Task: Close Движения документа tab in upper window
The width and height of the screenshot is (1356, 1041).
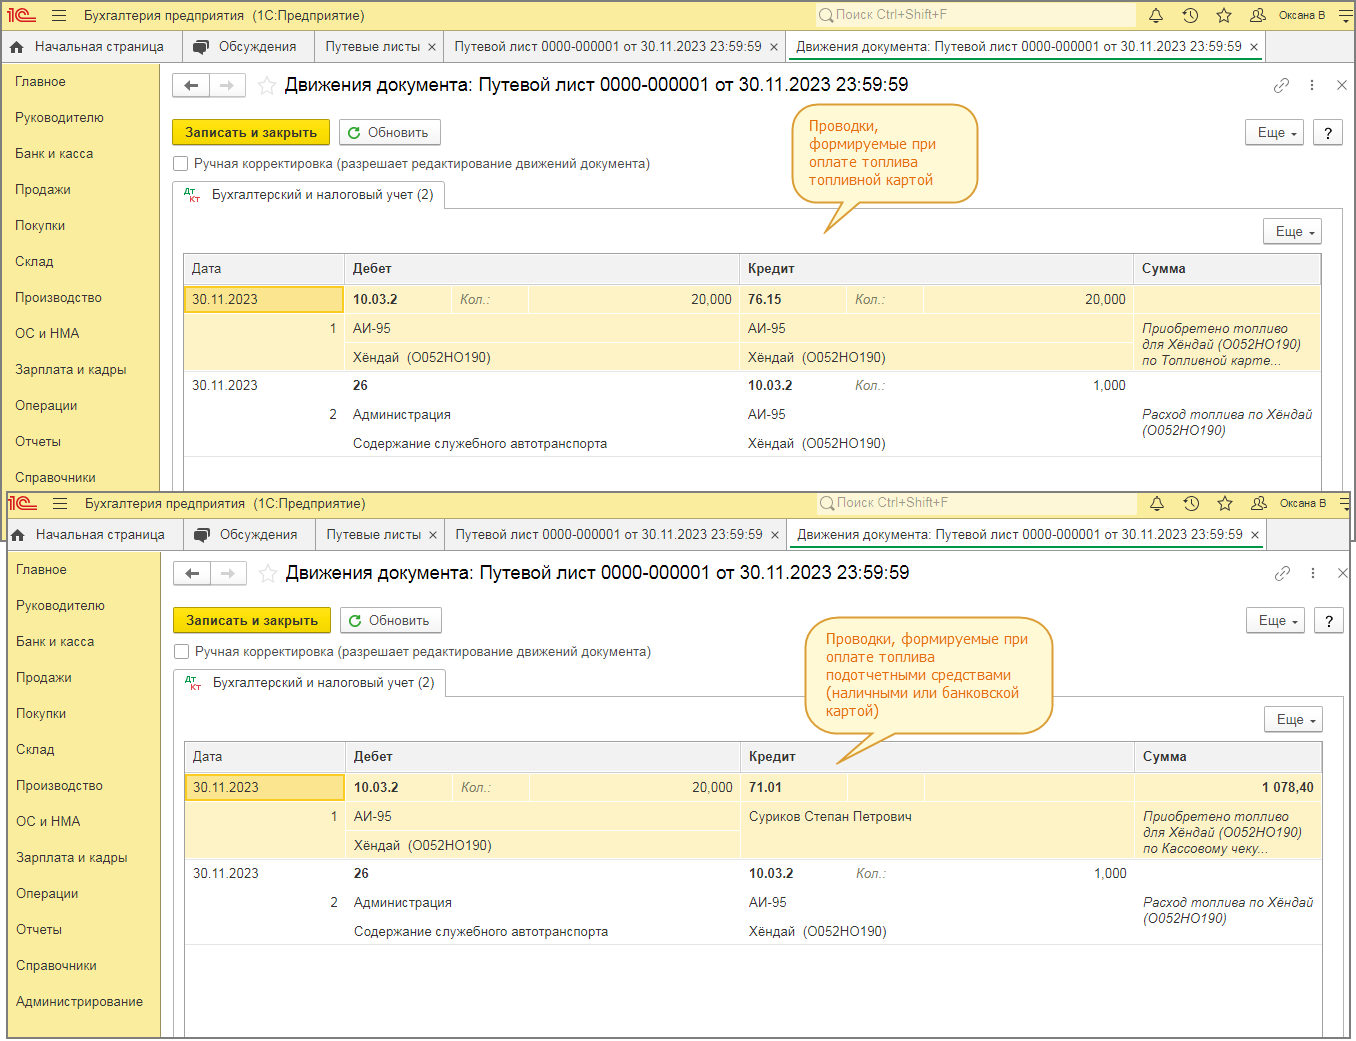Action: pyautogui.click(x=1254, y=47)
